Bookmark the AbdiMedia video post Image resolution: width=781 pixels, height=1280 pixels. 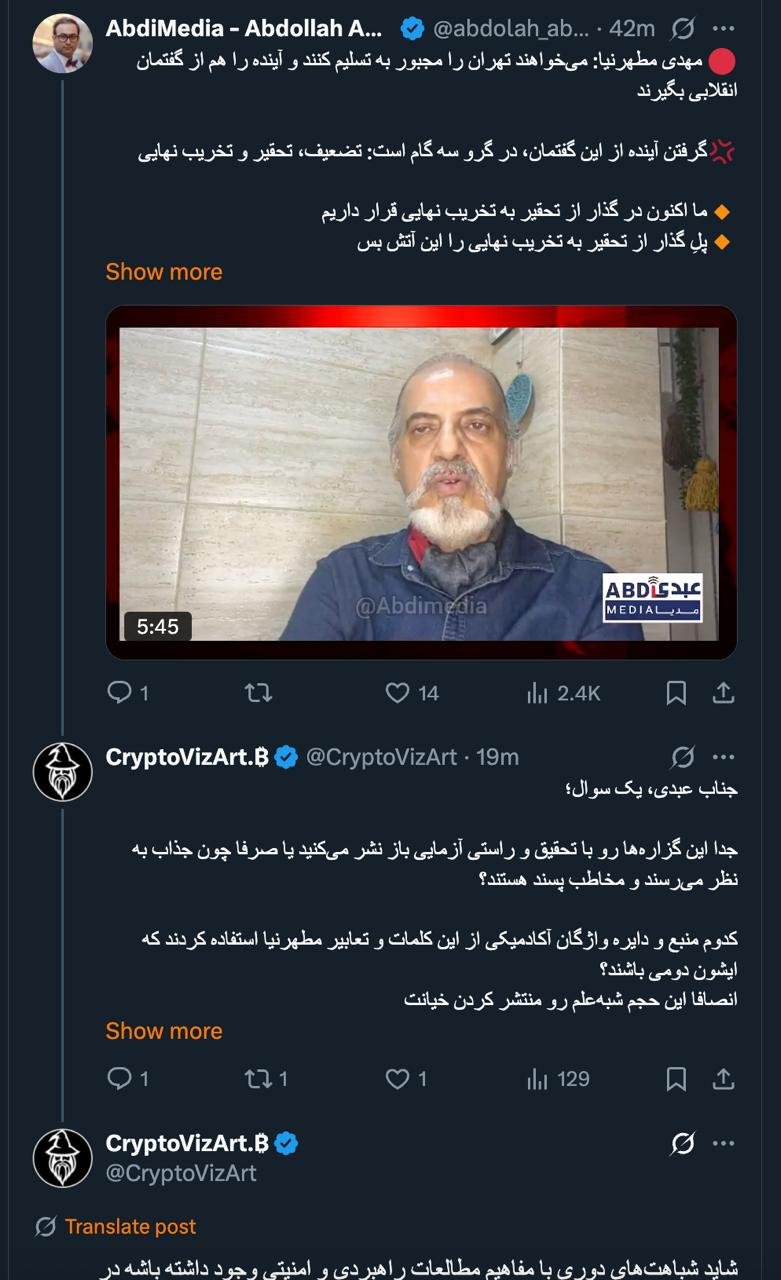pos(676,692)
